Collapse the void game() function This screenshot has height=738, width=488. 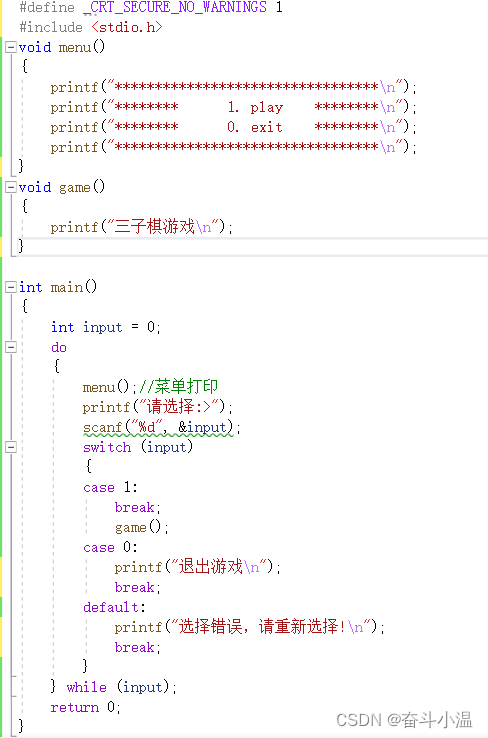[x=10, y=187]
